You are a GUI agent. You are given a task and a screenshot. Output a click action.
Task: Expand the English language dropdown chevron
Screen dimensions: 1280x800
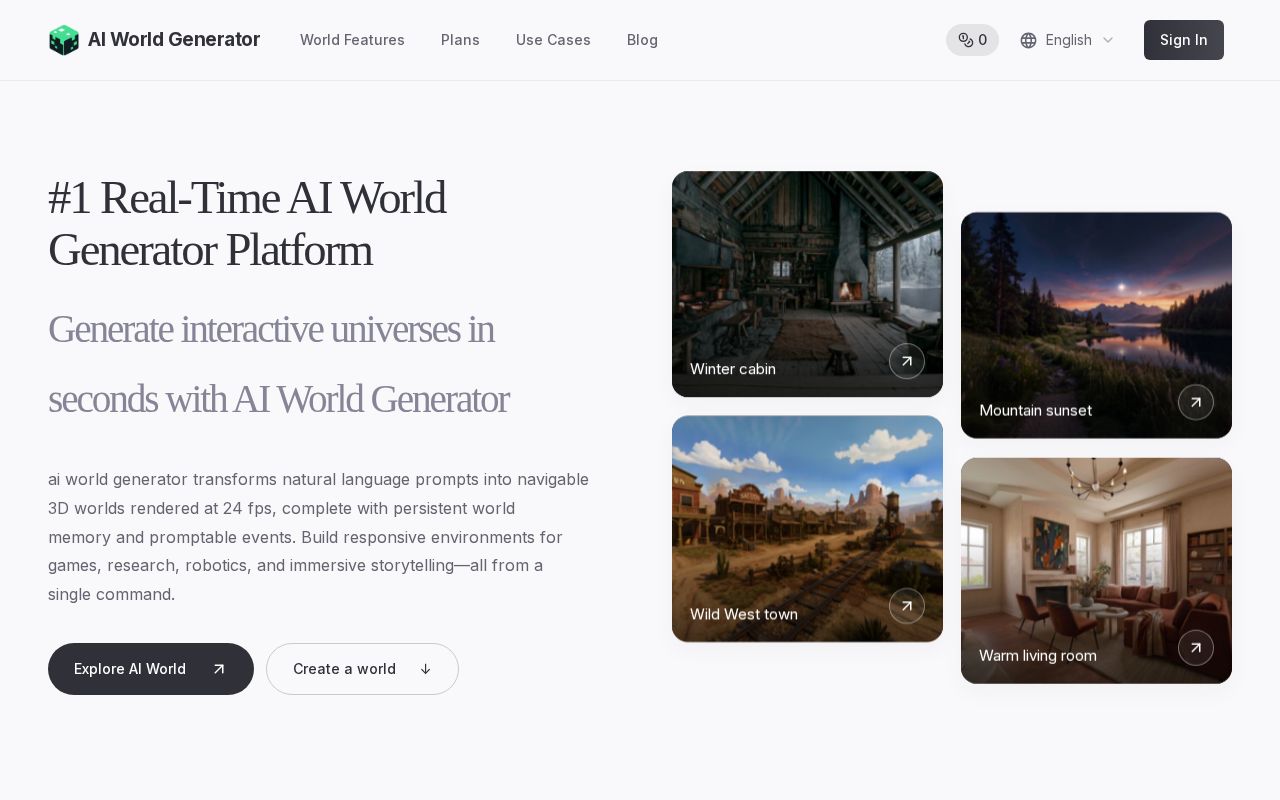(x=1108, y=40)
